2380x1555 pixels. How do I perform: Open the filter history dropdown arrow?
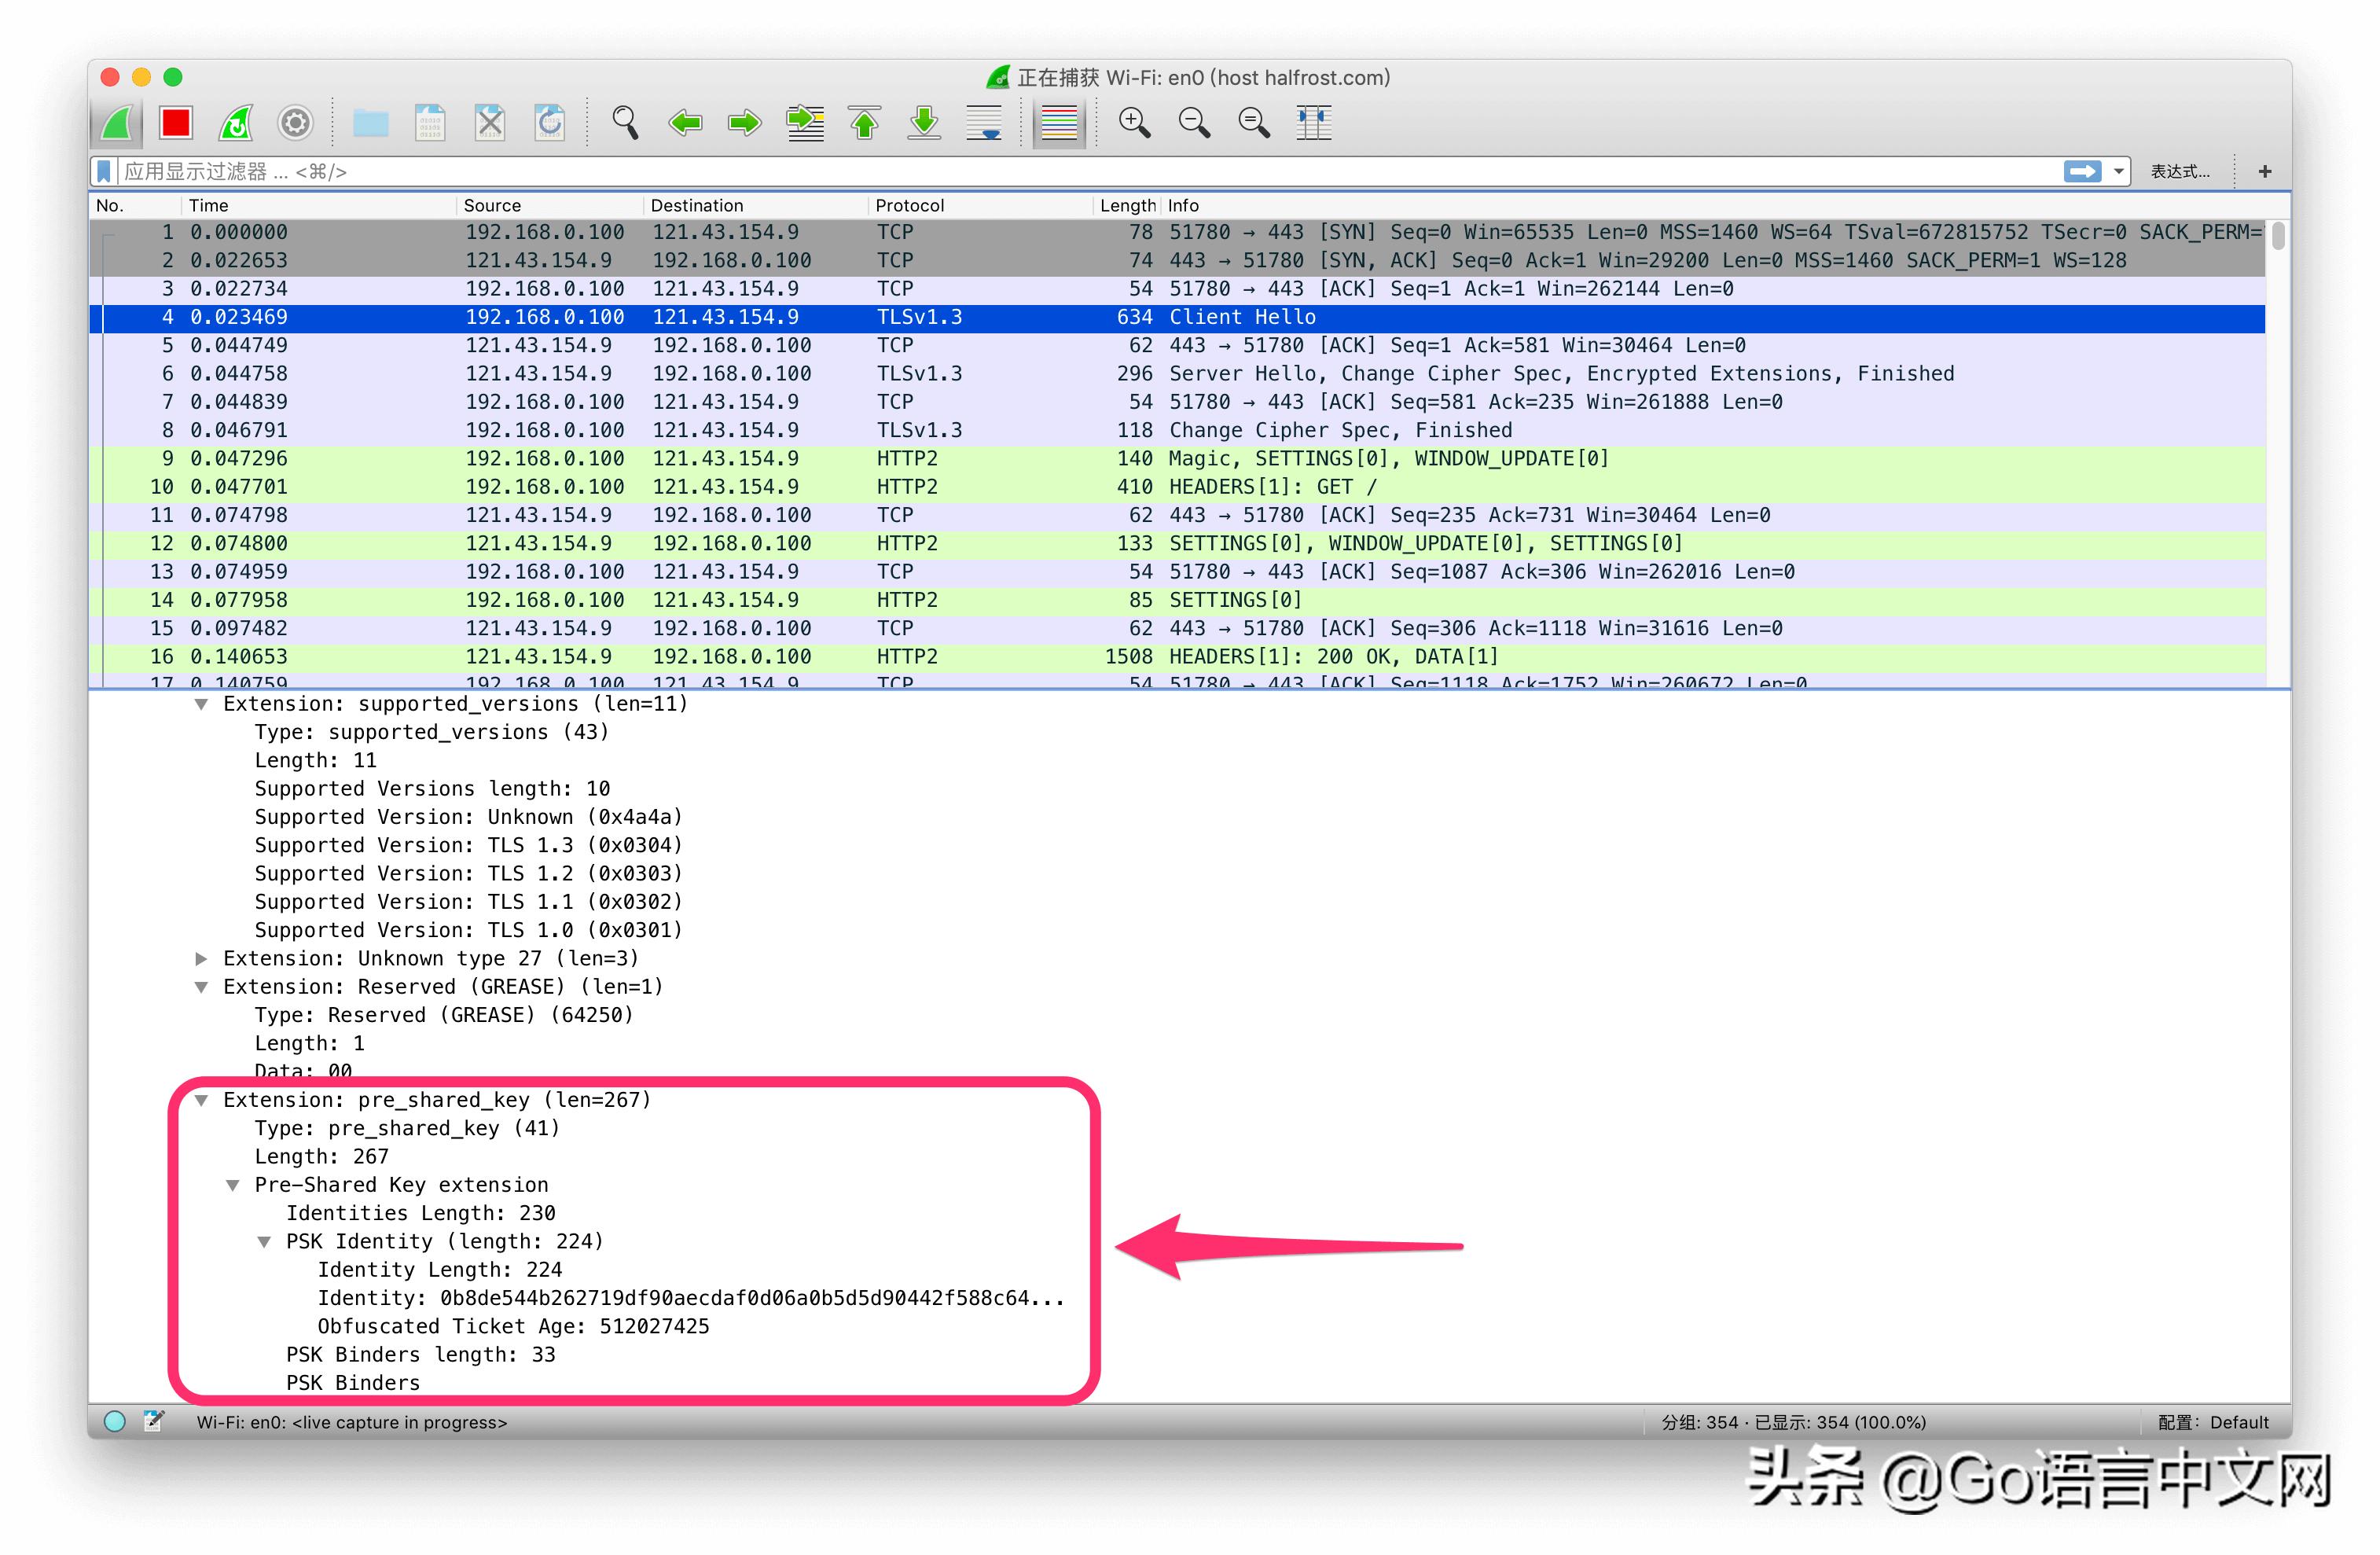pyautogui.click(x=2118, y=172)
